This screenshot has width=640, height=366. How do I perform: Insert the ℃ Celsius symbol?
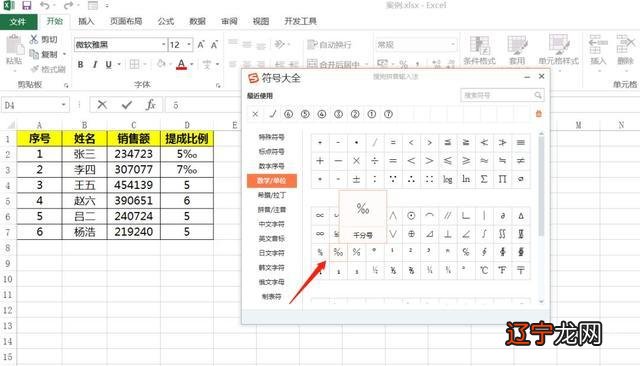(x=484, y=270)
